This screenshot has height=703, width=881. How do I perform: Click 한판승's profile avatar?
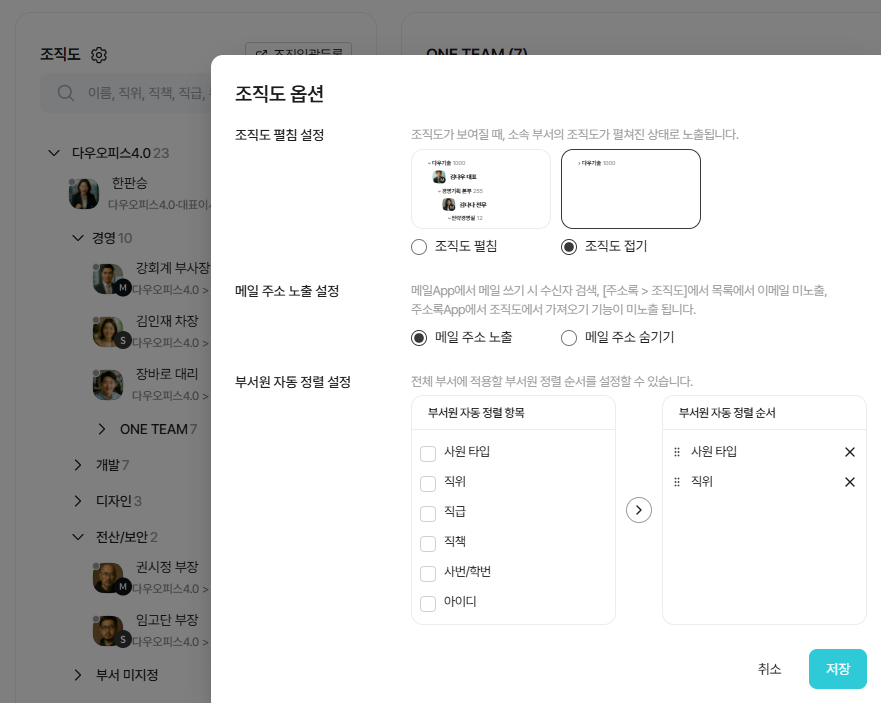84,193
